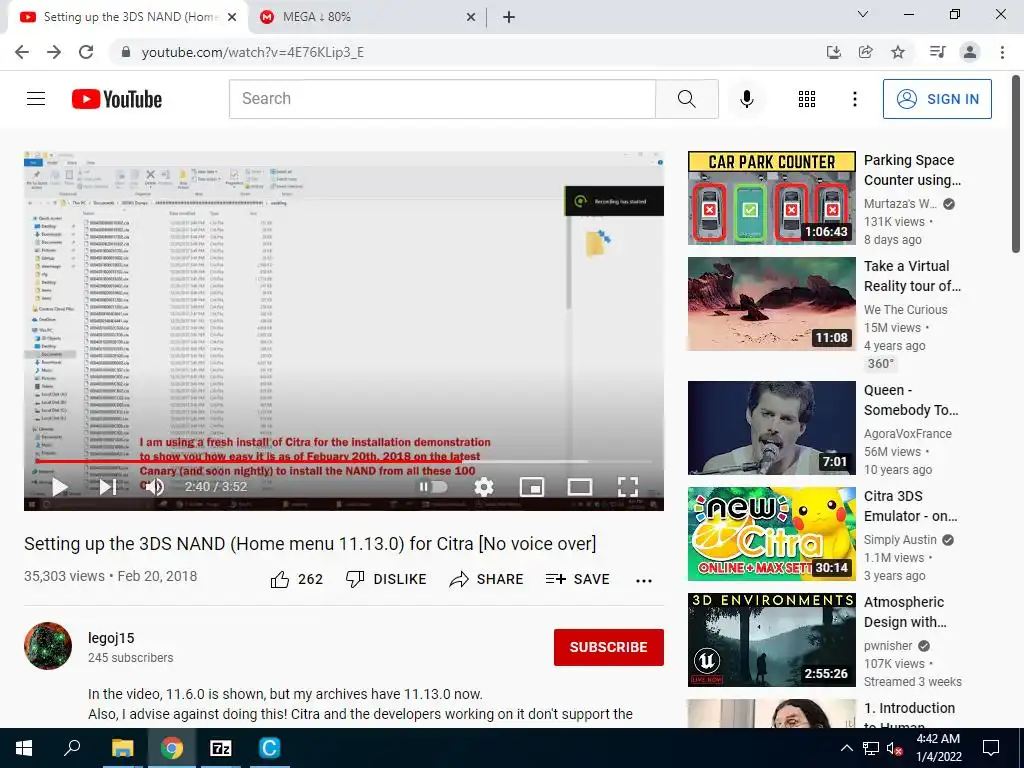Show hidden system tray icons
1024x768 pixels.
(846, 748)
